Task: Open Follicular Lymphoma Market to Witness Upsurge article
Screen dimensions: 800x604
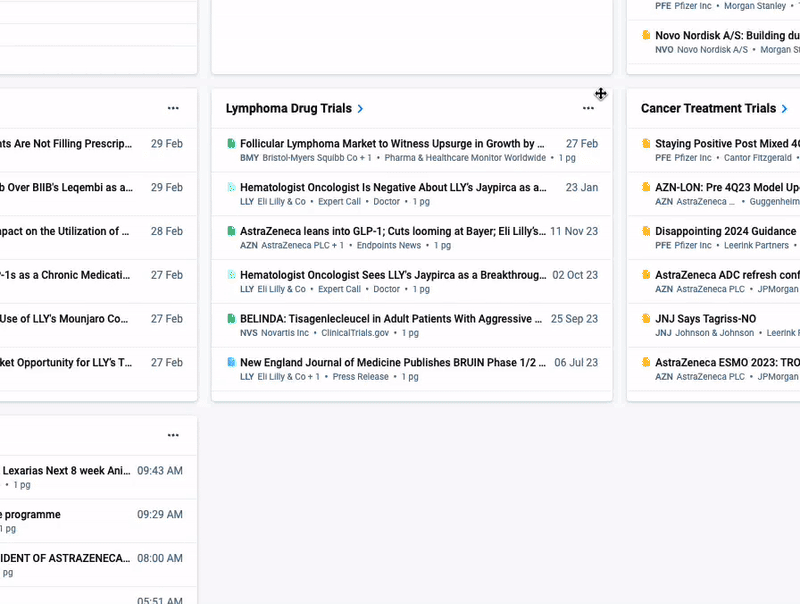Action: [x=392, y=144]
